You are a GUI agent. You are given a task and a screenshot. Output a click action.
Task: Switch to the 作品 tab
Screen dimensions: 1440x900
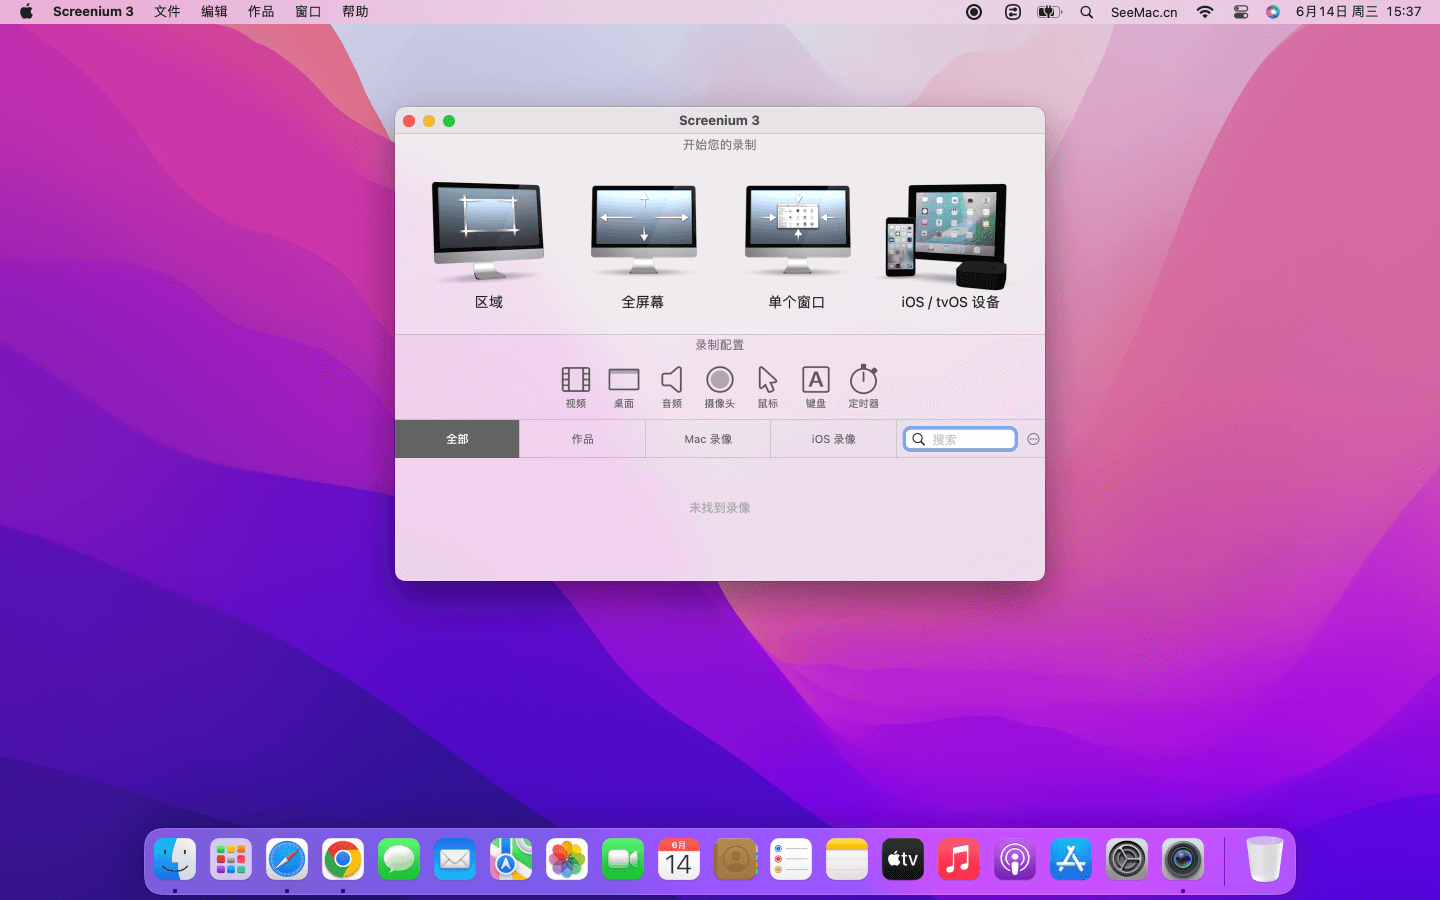582,439
